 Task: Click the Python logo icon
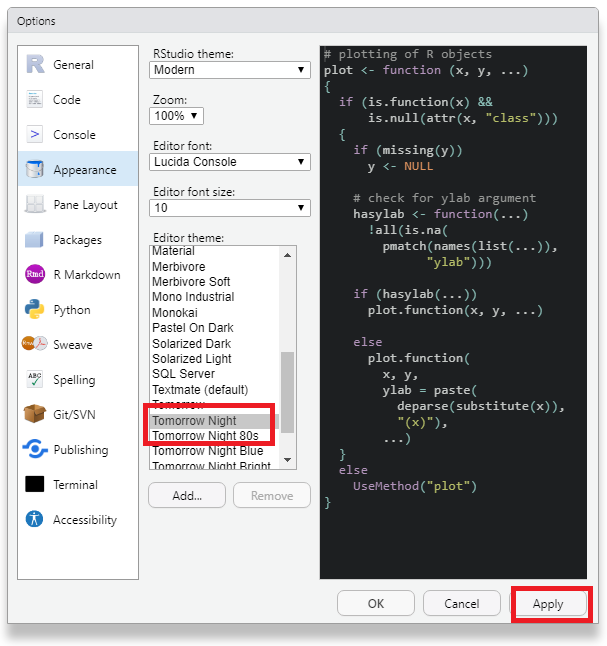click(x=35, y=309)
